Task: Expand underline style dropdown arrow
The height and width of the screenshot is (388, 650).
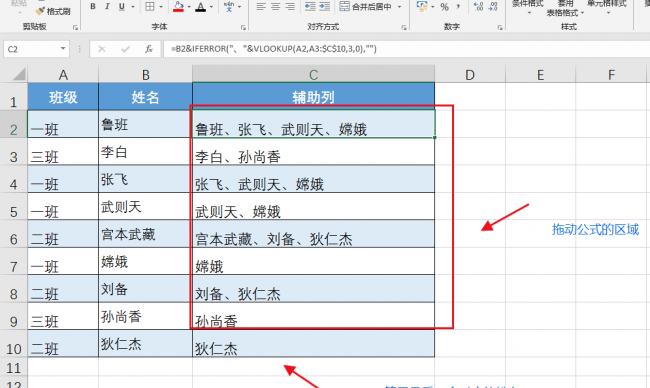Action: tap(133, 7)
